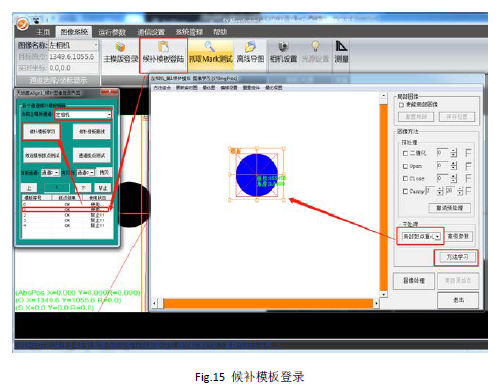Check the Canny preprocessing checkbox
This screenshot has height=386, width=501.
coord(405,191)
